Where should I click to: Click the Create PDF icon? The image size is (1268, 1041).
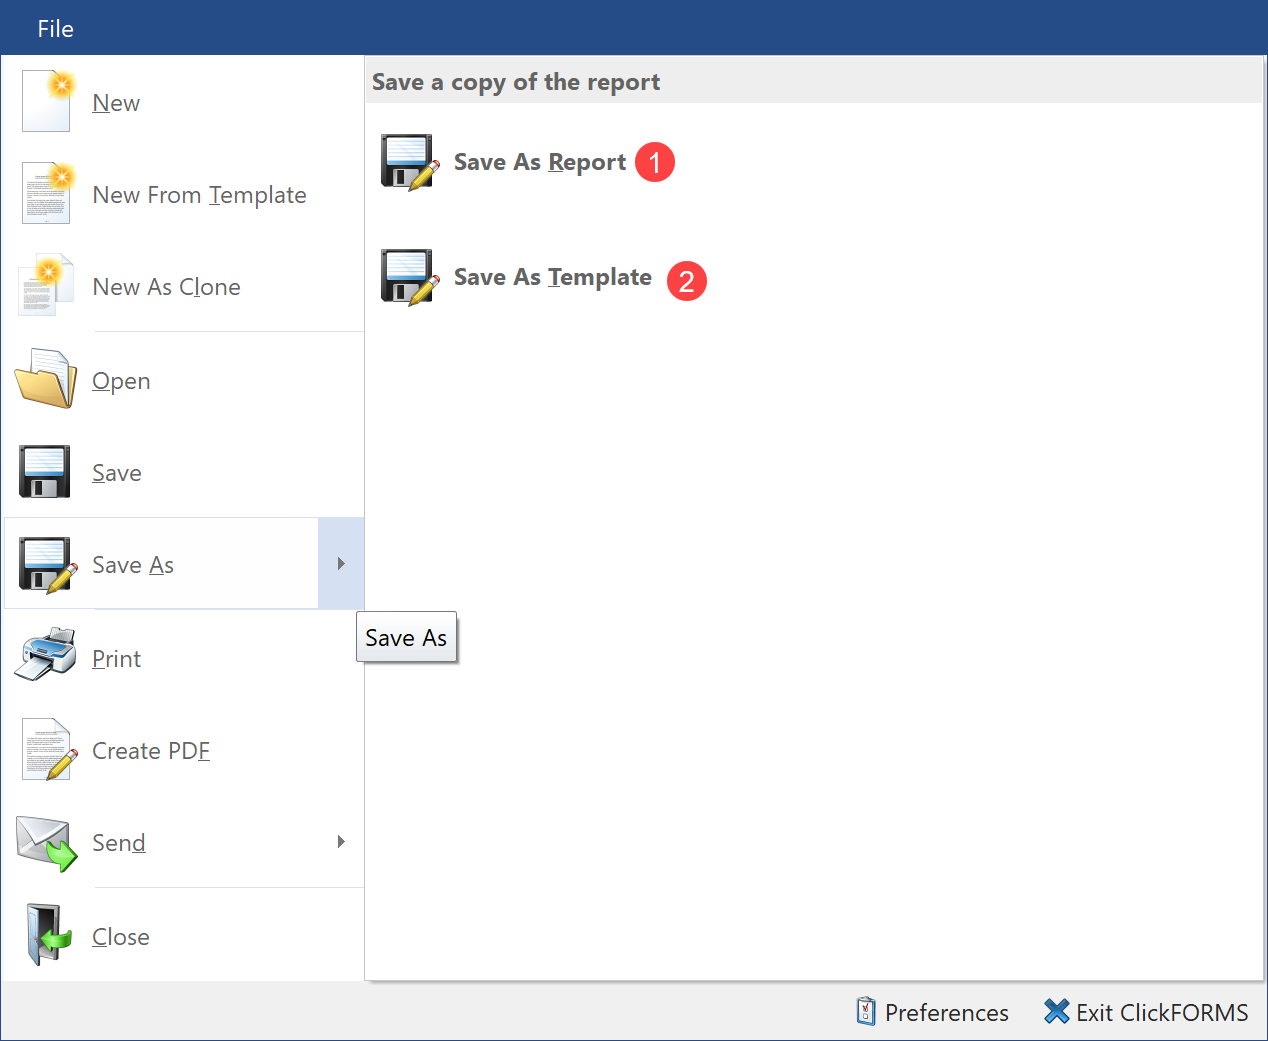coord(47,749)
